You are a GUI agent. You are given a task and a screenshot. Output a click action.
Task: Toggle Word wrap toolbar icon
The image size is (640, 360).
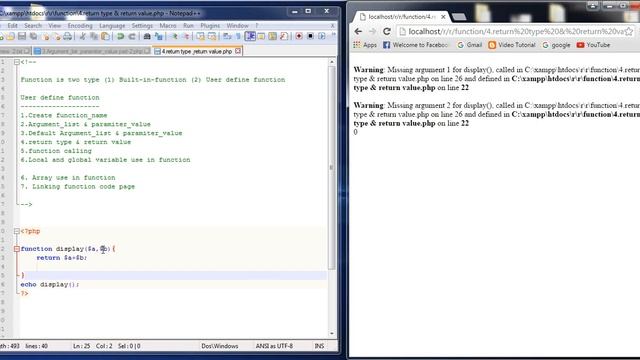tap(227, 36)
